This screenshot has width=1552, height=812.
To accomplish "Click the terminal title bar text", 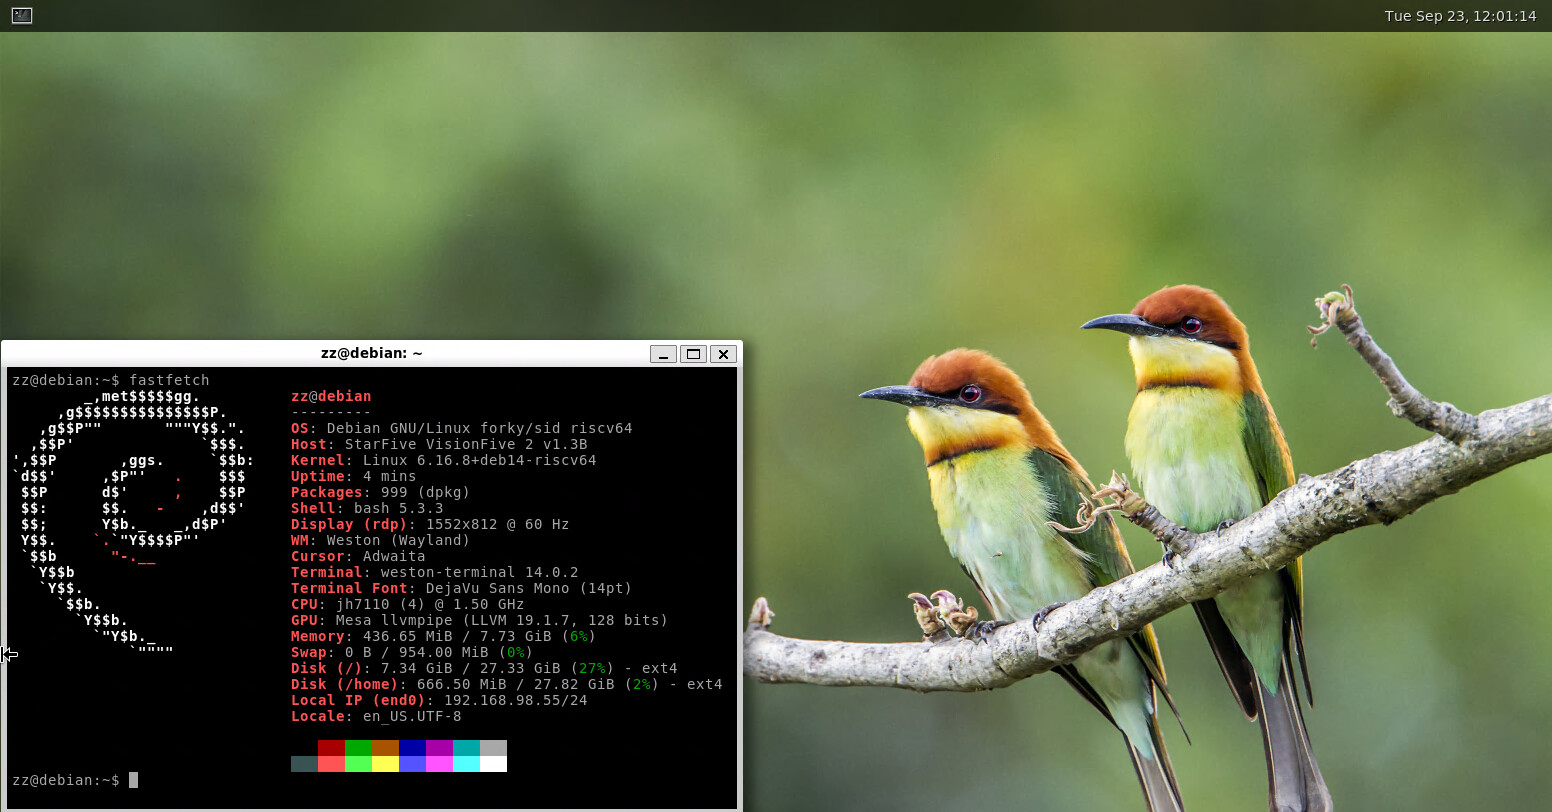I will point(371,353).
